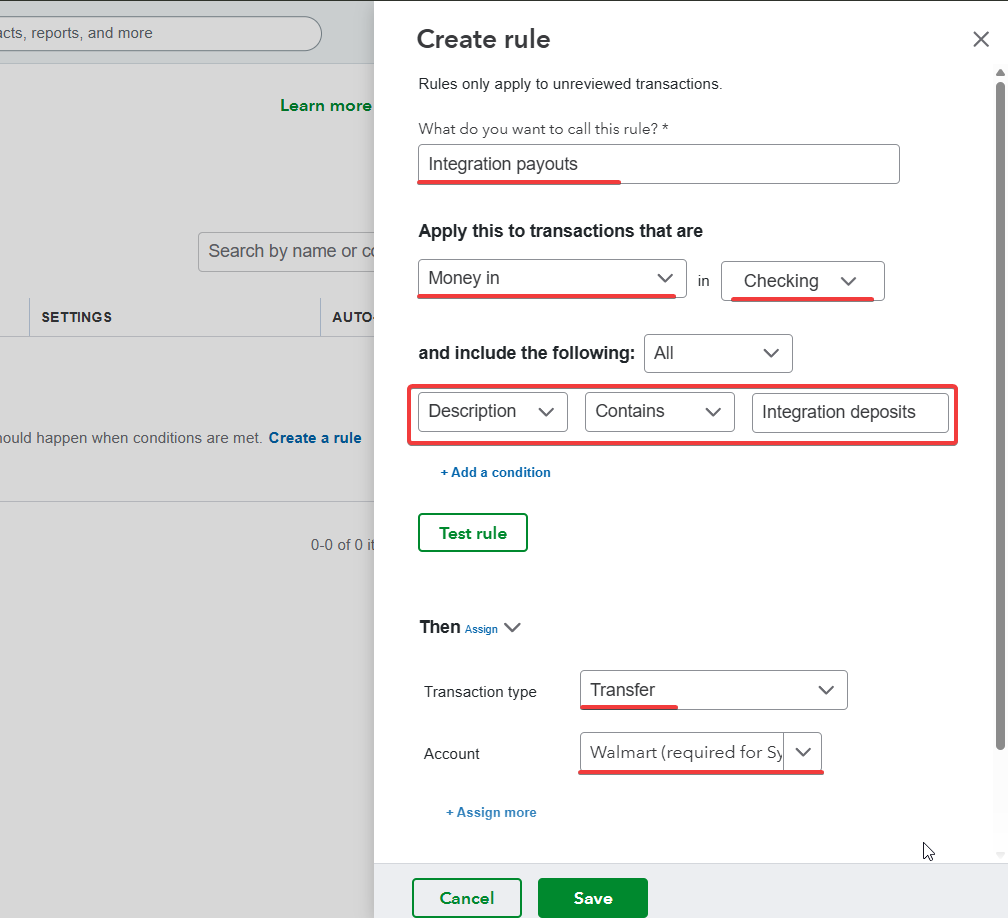Viewport: 1008px width, 918px height.
Task: Click the Walmart account field
Action: (684, 752)
